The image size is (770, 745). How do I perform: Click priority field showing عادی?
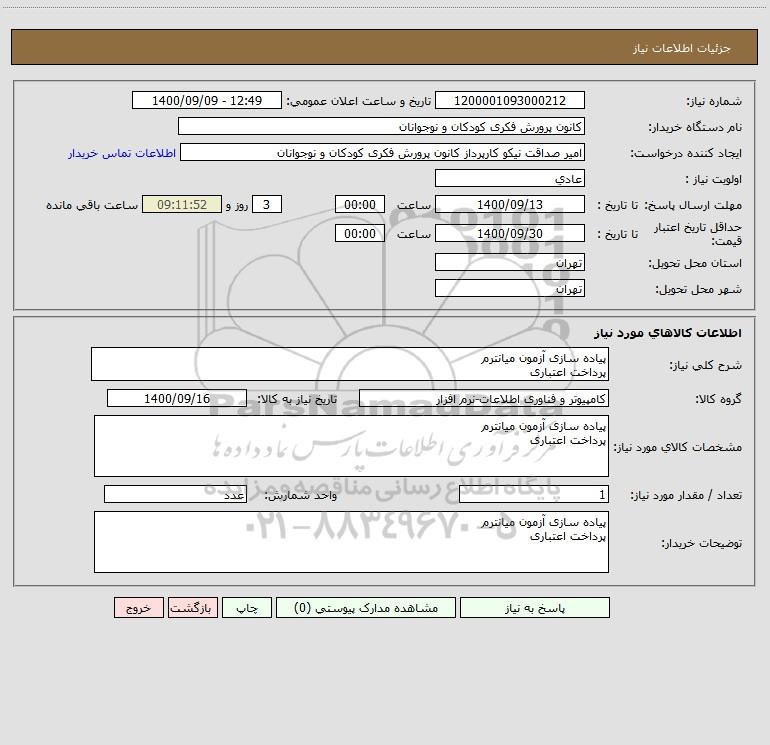click(x=510, y=178)
